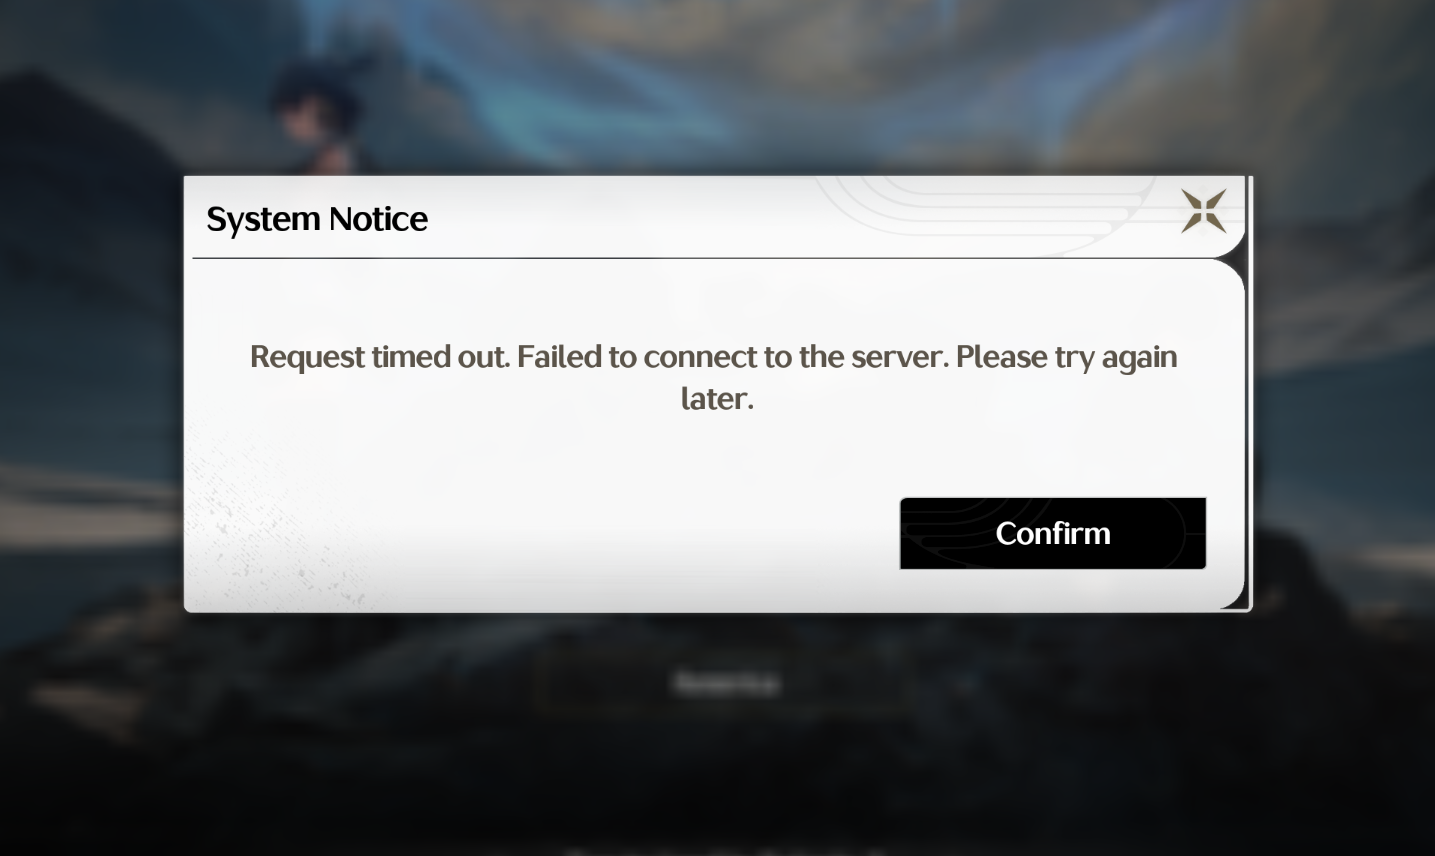Acknowledge the server connection error with Confirm
This screenshot has width=1435, height=856.
pos(1052,533)
